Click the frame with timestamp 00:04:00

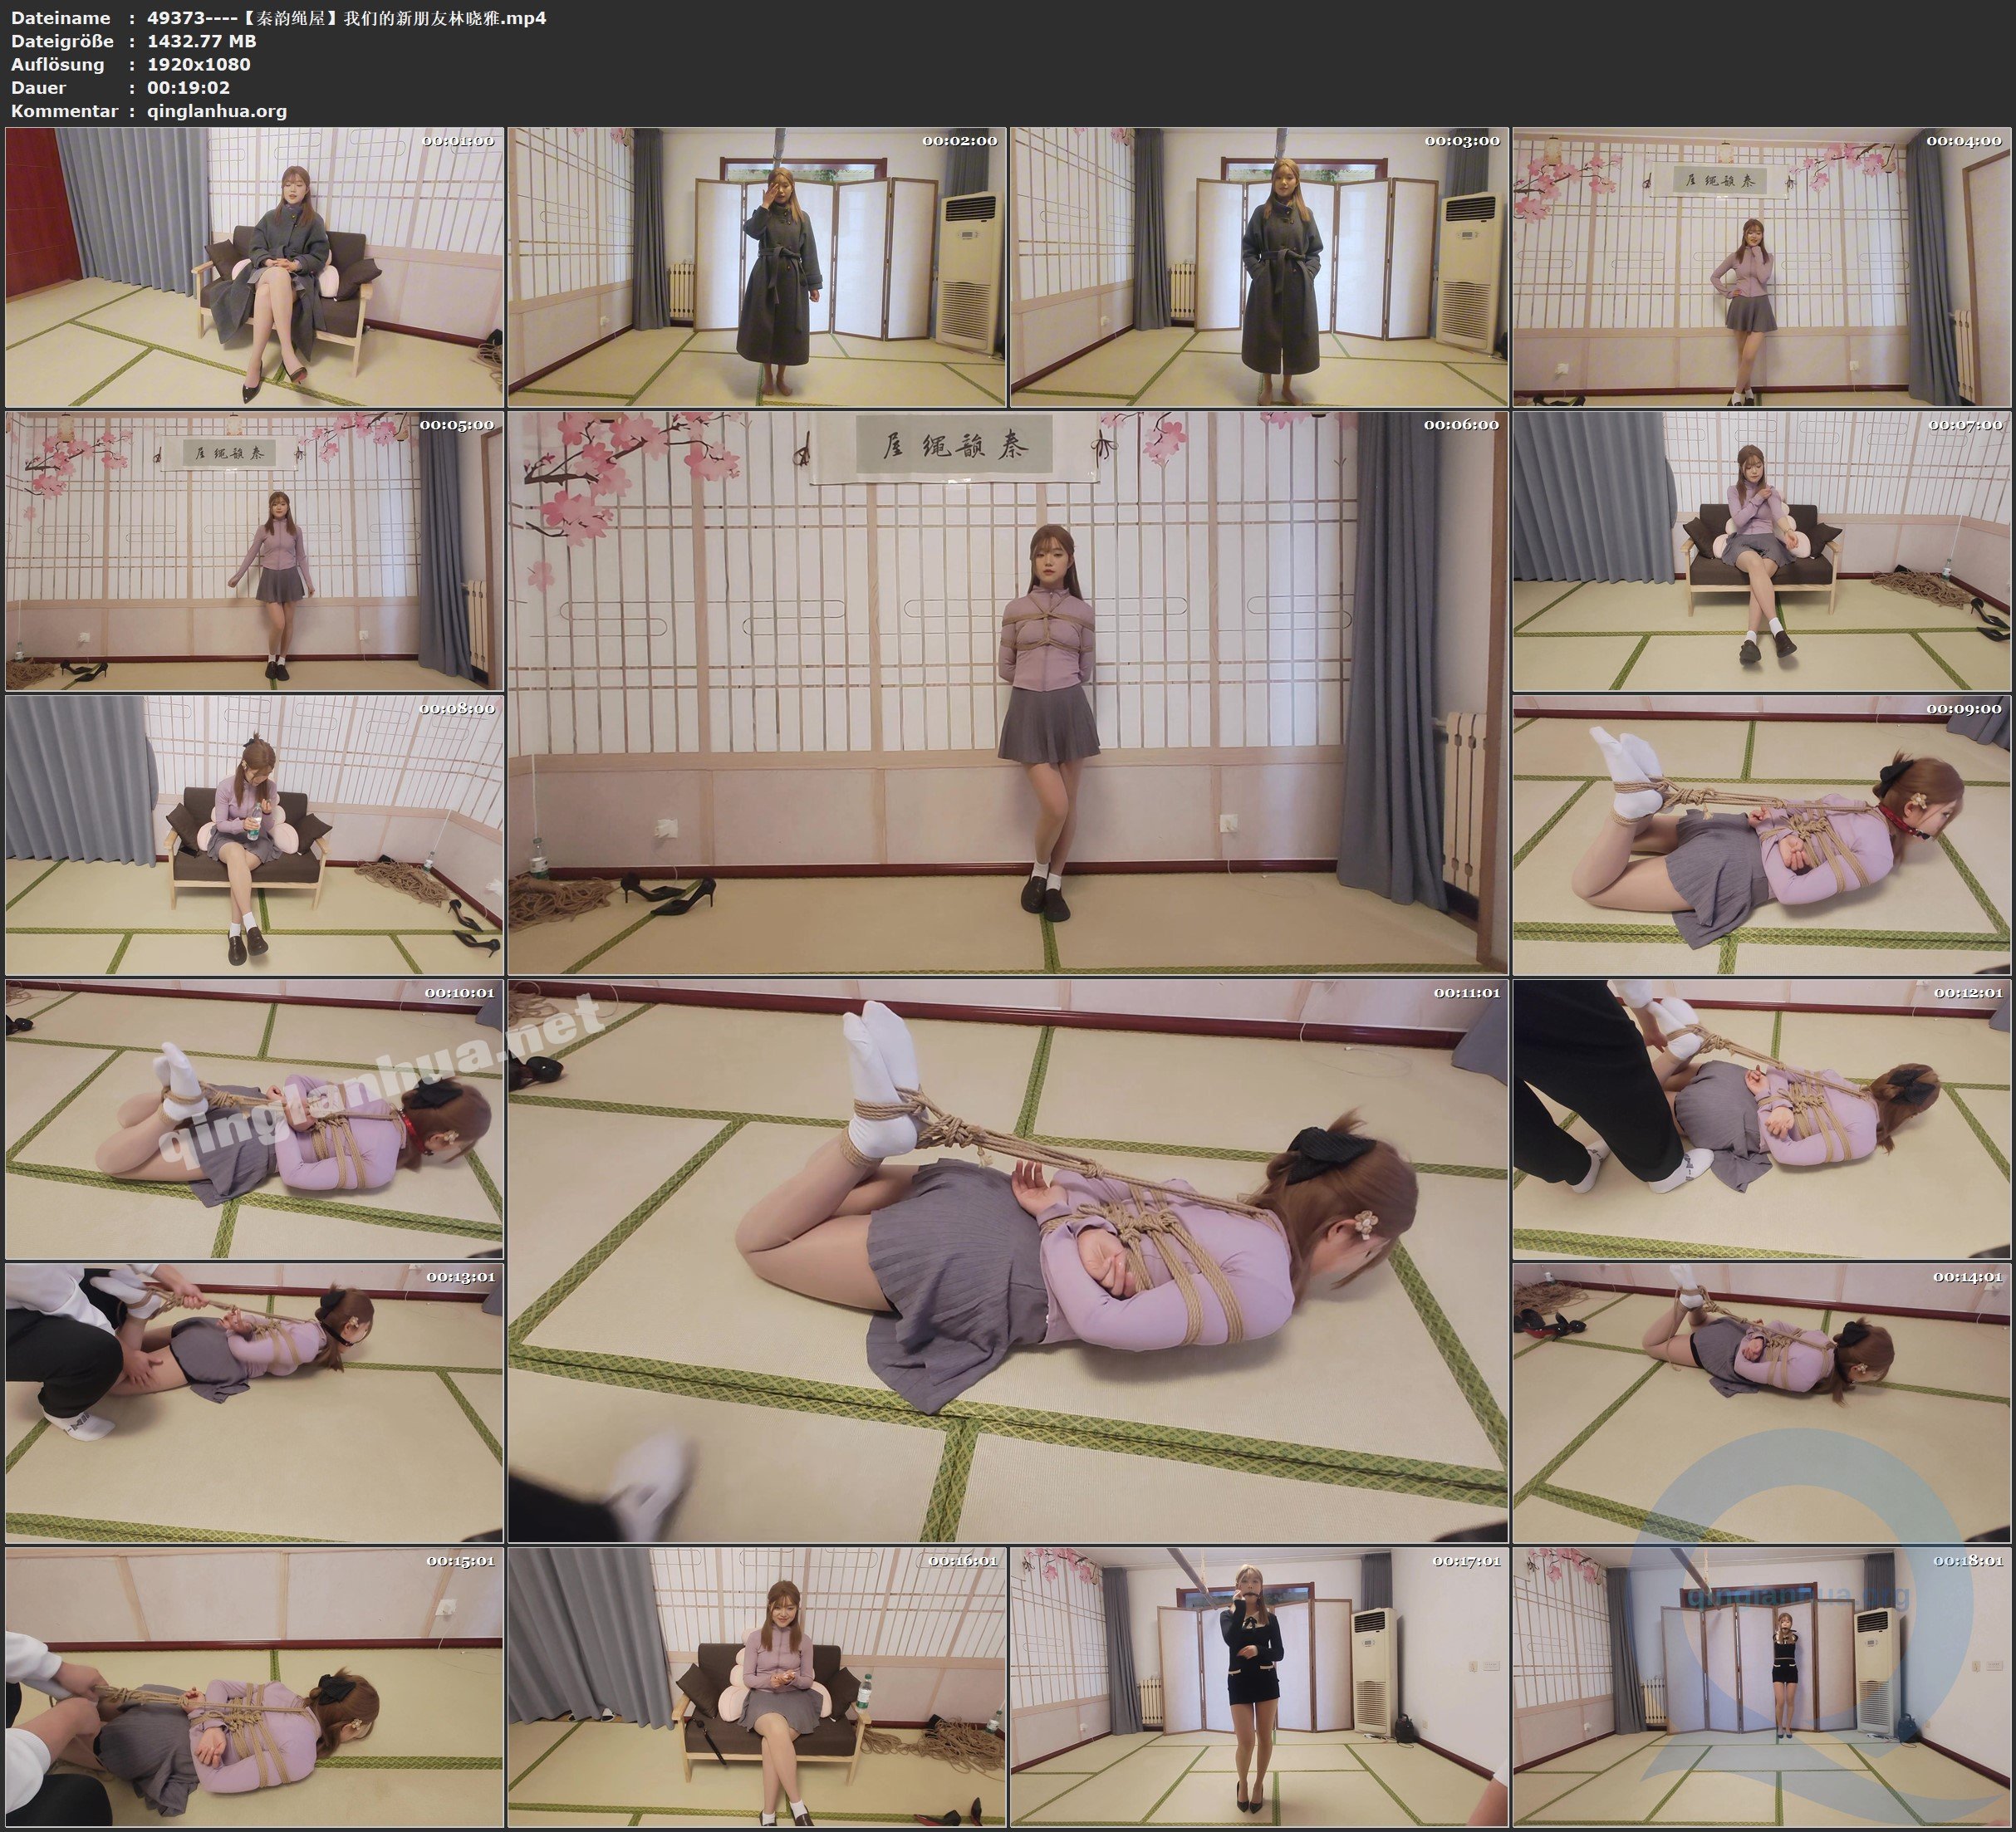(x=1762, y=266)
